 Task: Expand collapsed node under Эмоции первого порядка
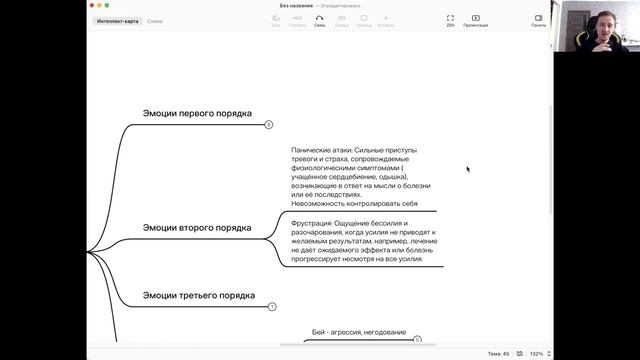(x=269, y=124)
